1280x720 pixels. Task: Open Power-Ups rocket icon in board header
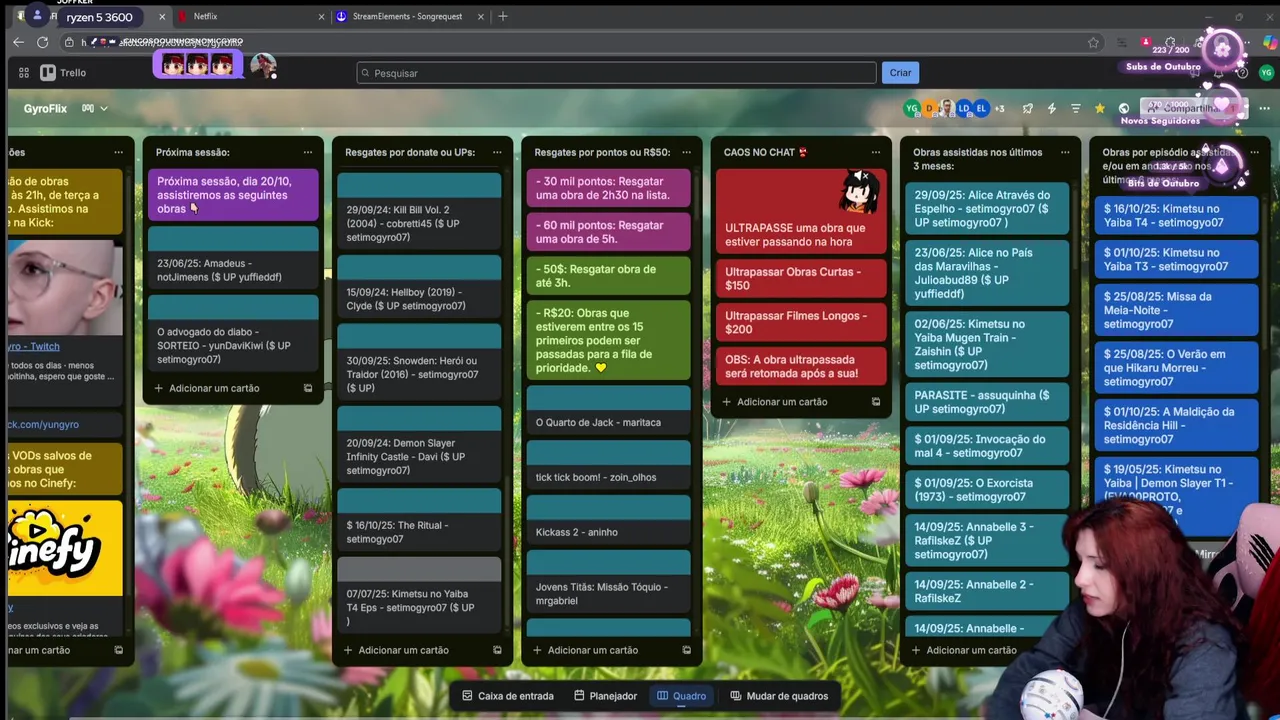tap(1028, 108)
